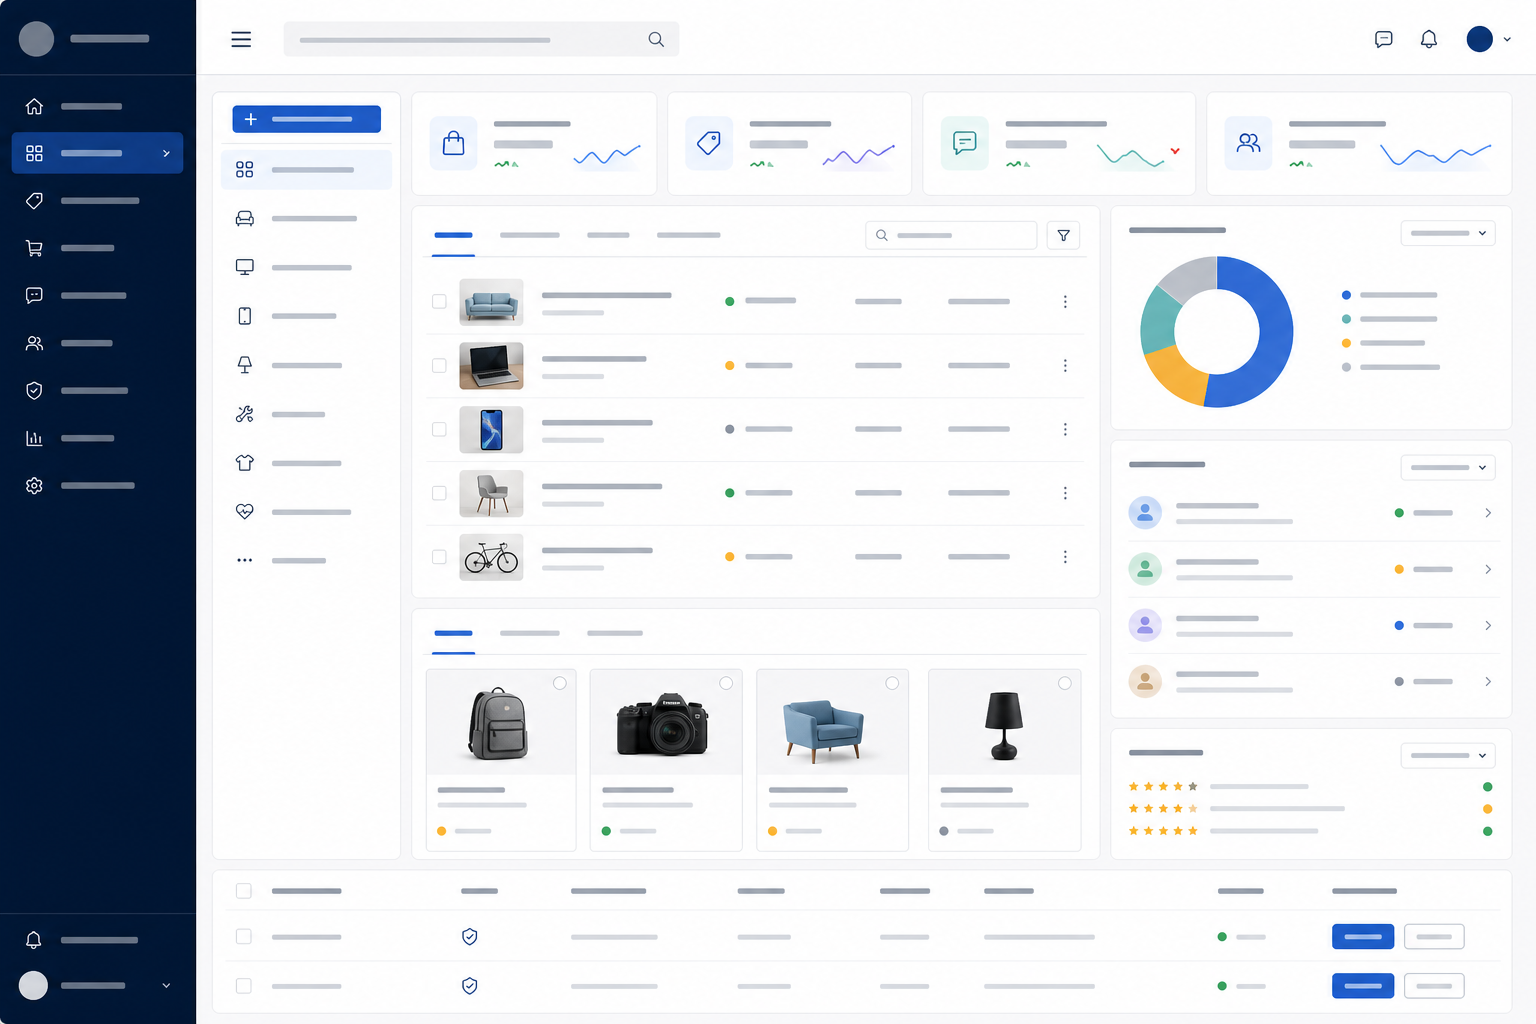Select the t-shirt clothing category icon
The height and width of the screenshot is (1024, 1536).
coord(245,463)
